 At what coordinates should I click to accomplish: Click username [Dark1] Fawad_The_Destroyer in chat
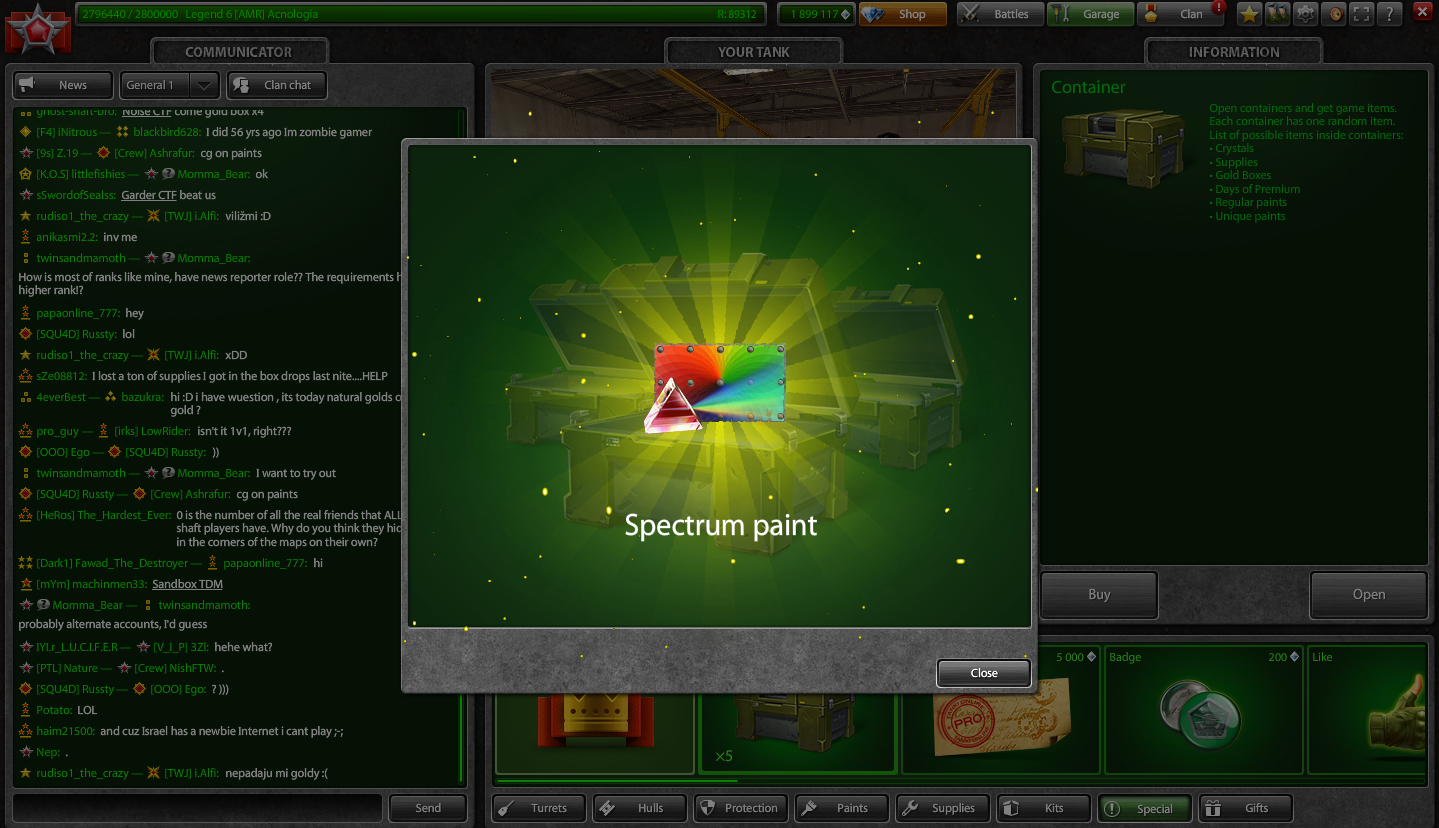(112, 563)
